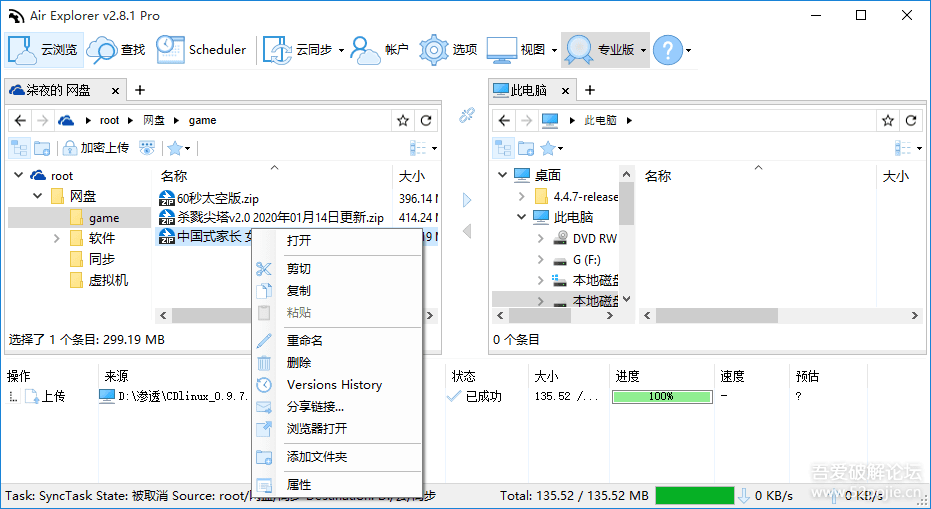
Task: Choose 删除 in the context menu
Action: (337, 363)
